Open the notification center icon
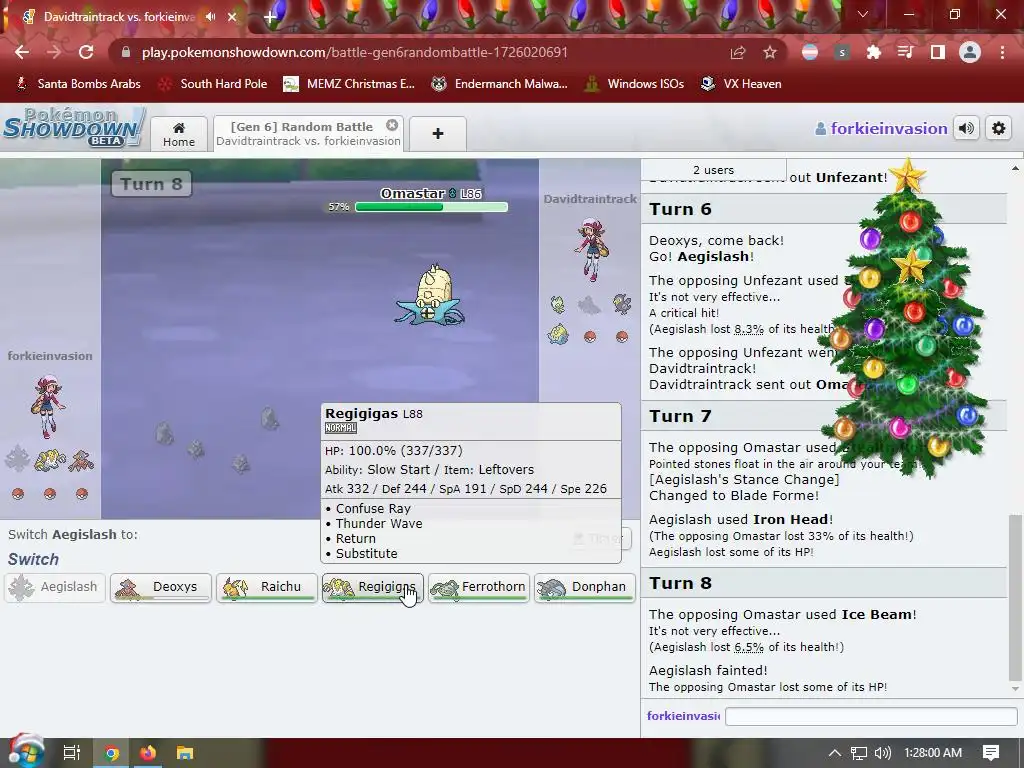 pyautogui.click(x=991, y=753)
